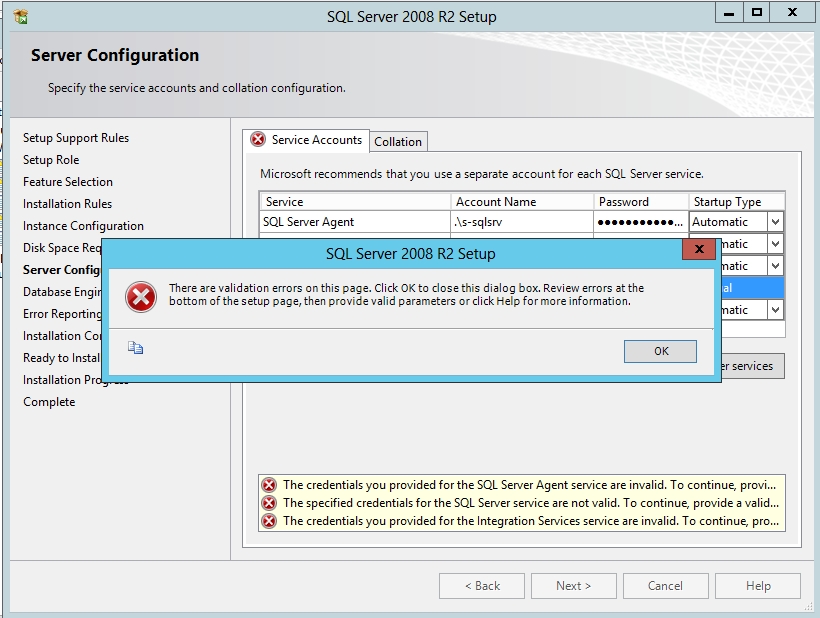Minimize the SQL Server 2008 R2 Setup window

click(x=729, y=13)
